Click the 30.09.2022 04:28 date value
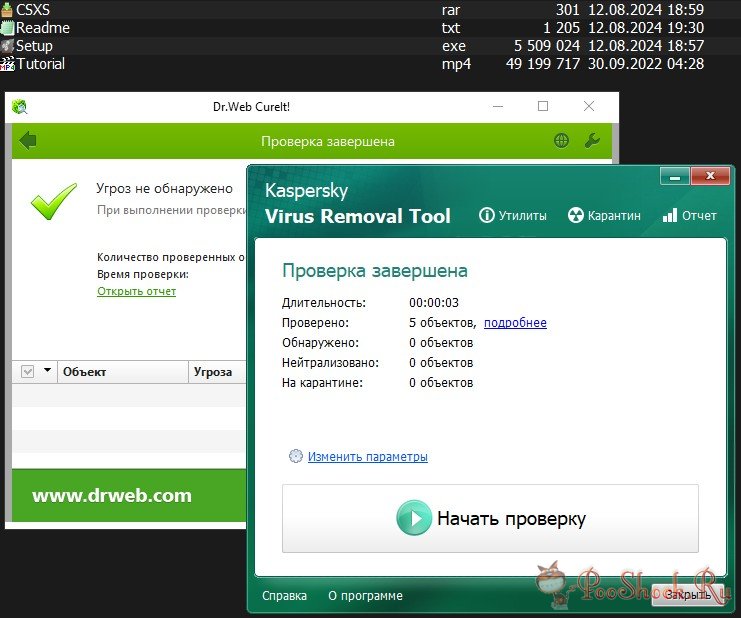The image size is (741, 618). click(646, 63)
